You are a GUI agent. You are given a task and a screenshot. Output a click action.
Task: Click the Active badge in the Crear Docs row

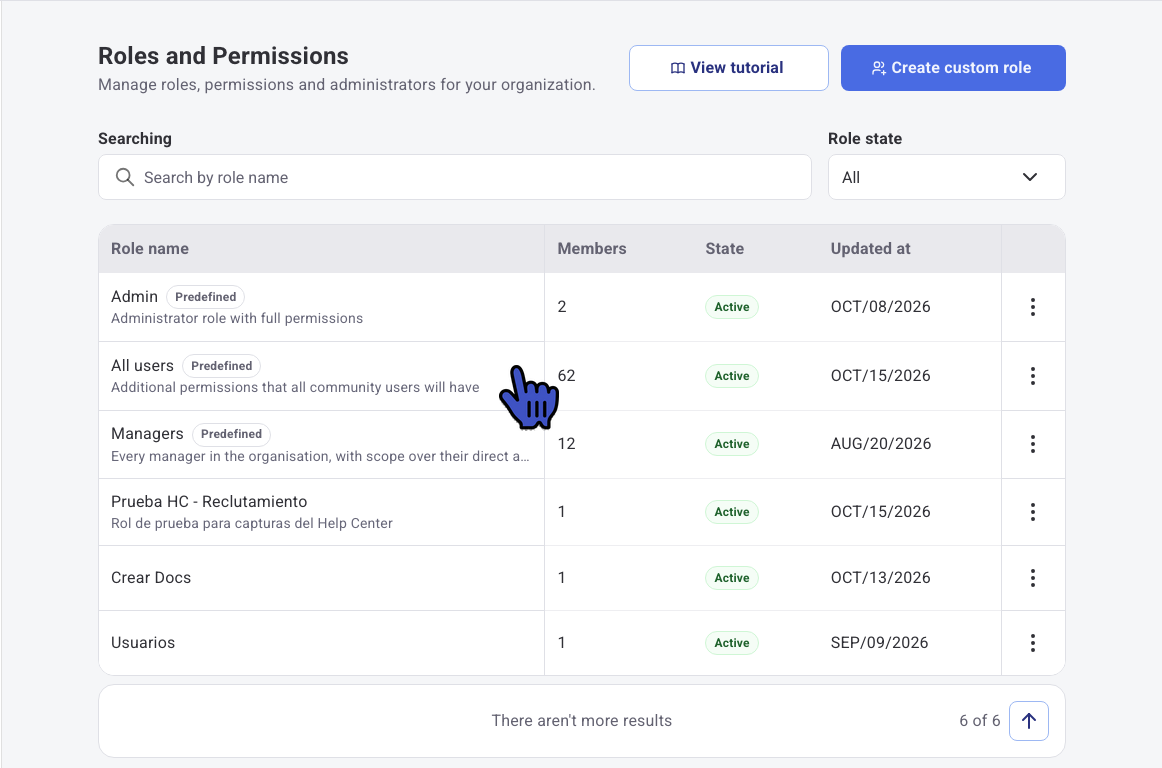731,578
